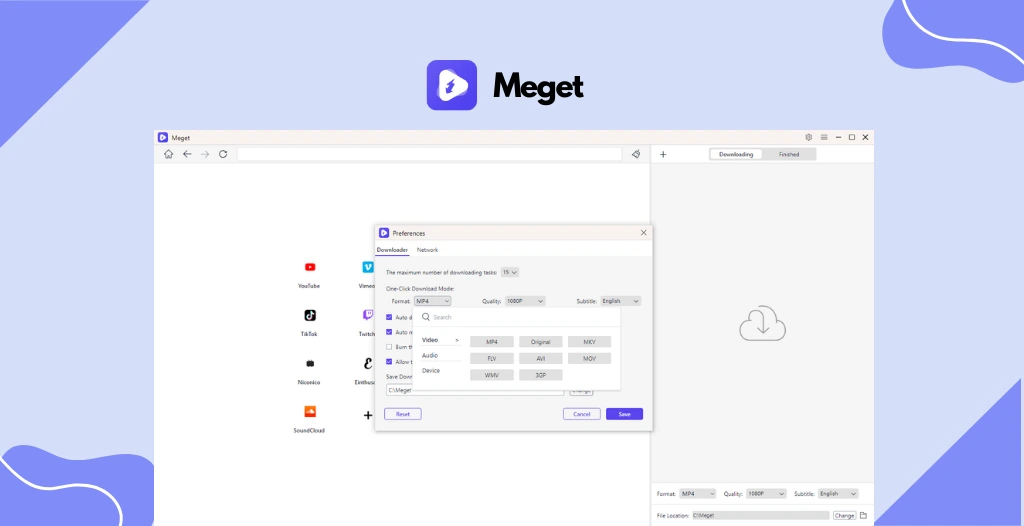Select the Audio format category

[x=430, y=355]
